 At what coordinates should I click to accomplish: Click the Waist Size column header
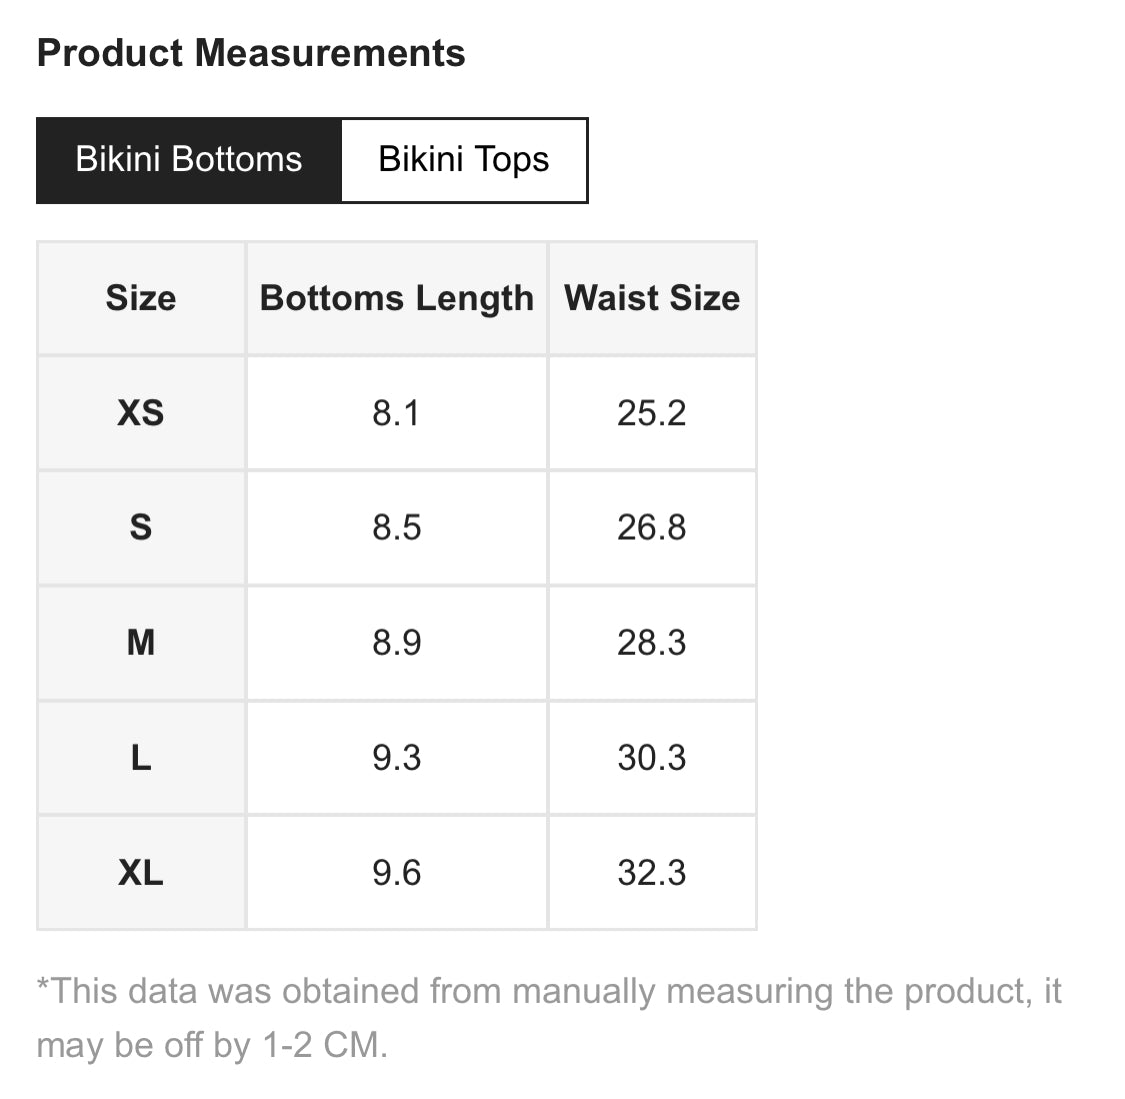tap(652, 298)
